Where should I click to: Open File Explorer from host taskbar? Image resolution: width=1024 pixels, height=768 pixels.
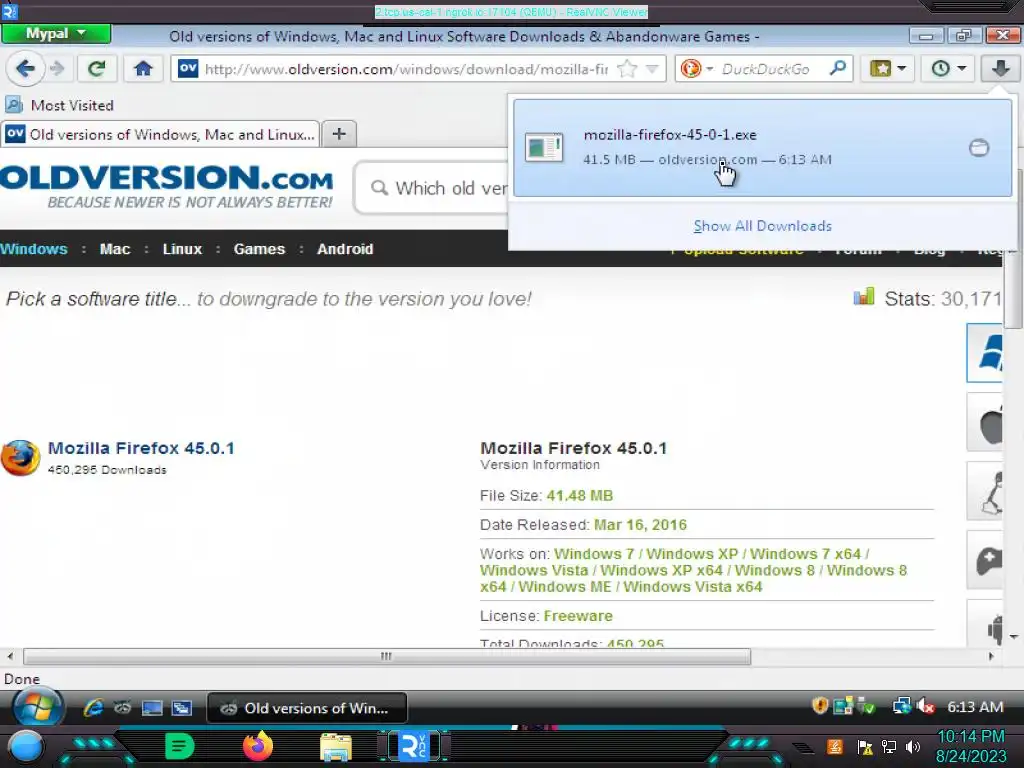click(x=336, y=746)
